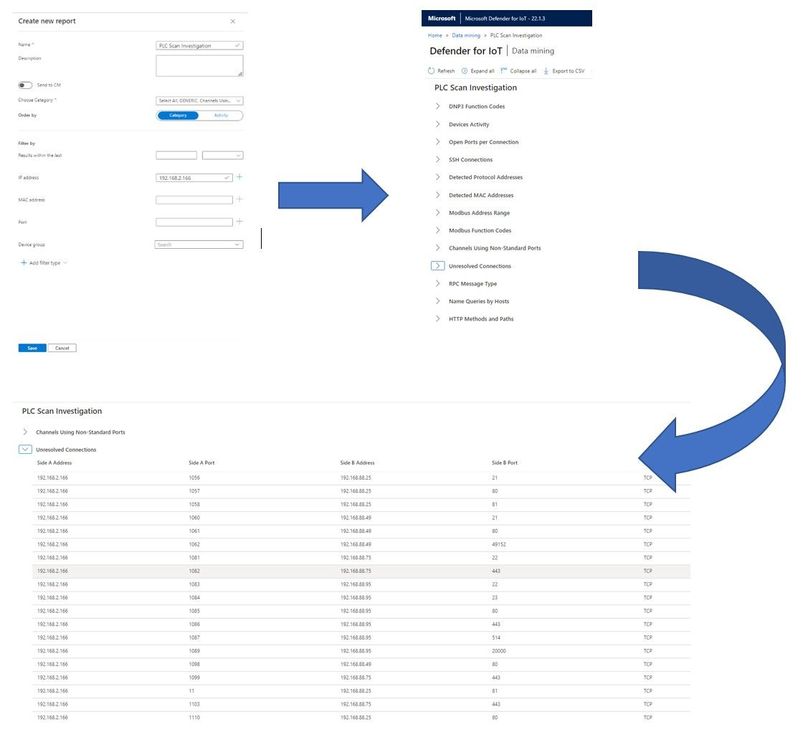Click the plus icon next to IP address
This screenshot has width=803, height=745.
point(239,177)
